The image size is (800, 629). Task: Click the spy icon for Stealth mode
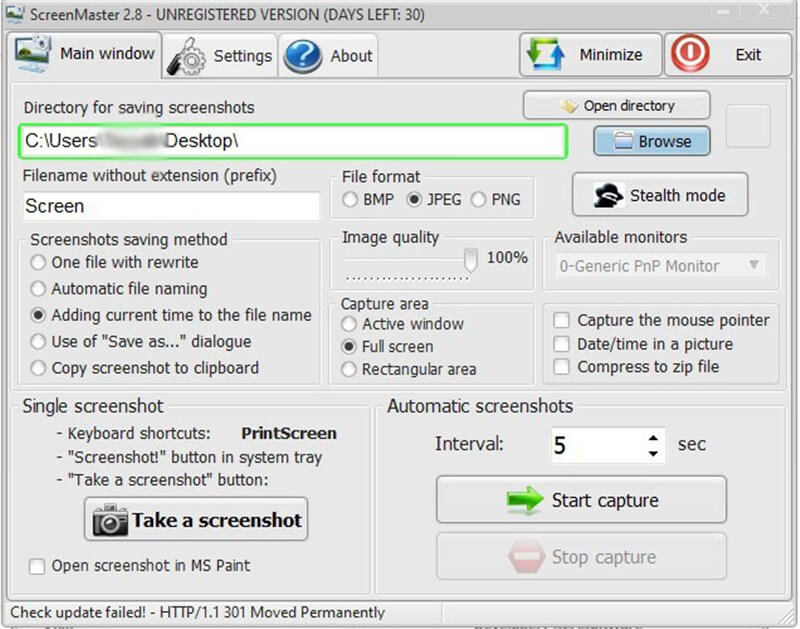(608, 196)
